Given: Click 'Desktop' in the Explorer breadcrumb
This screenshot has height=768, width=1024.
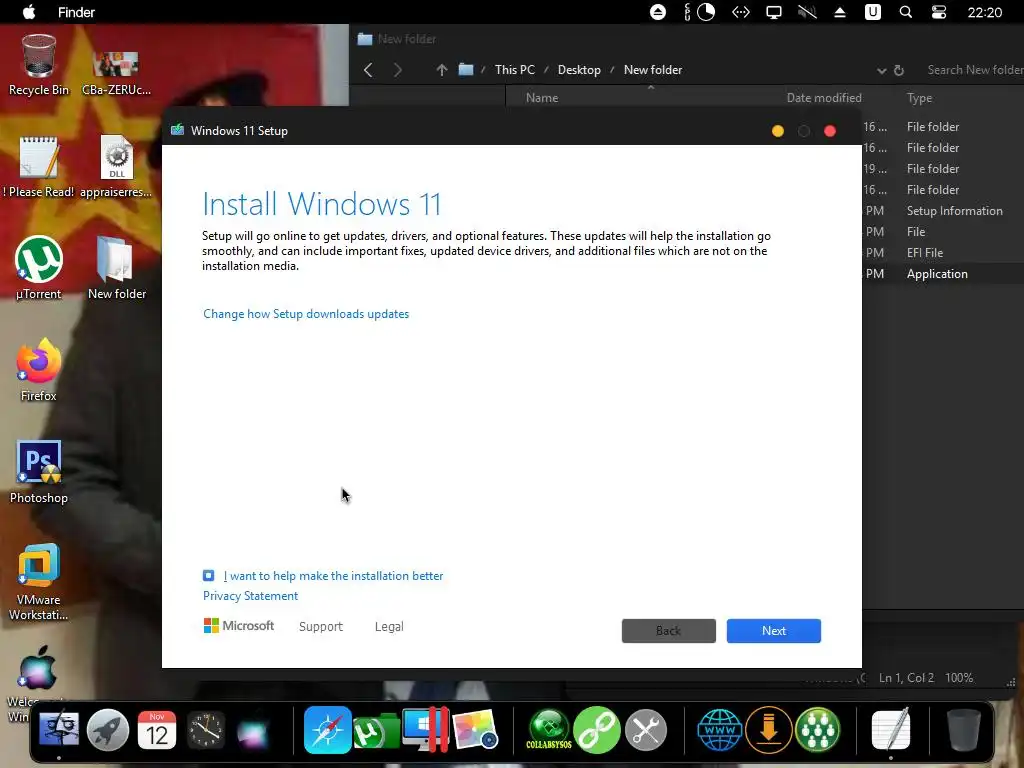Looking at the screenshot, I should pyautogui.click(x=579, y=70).
